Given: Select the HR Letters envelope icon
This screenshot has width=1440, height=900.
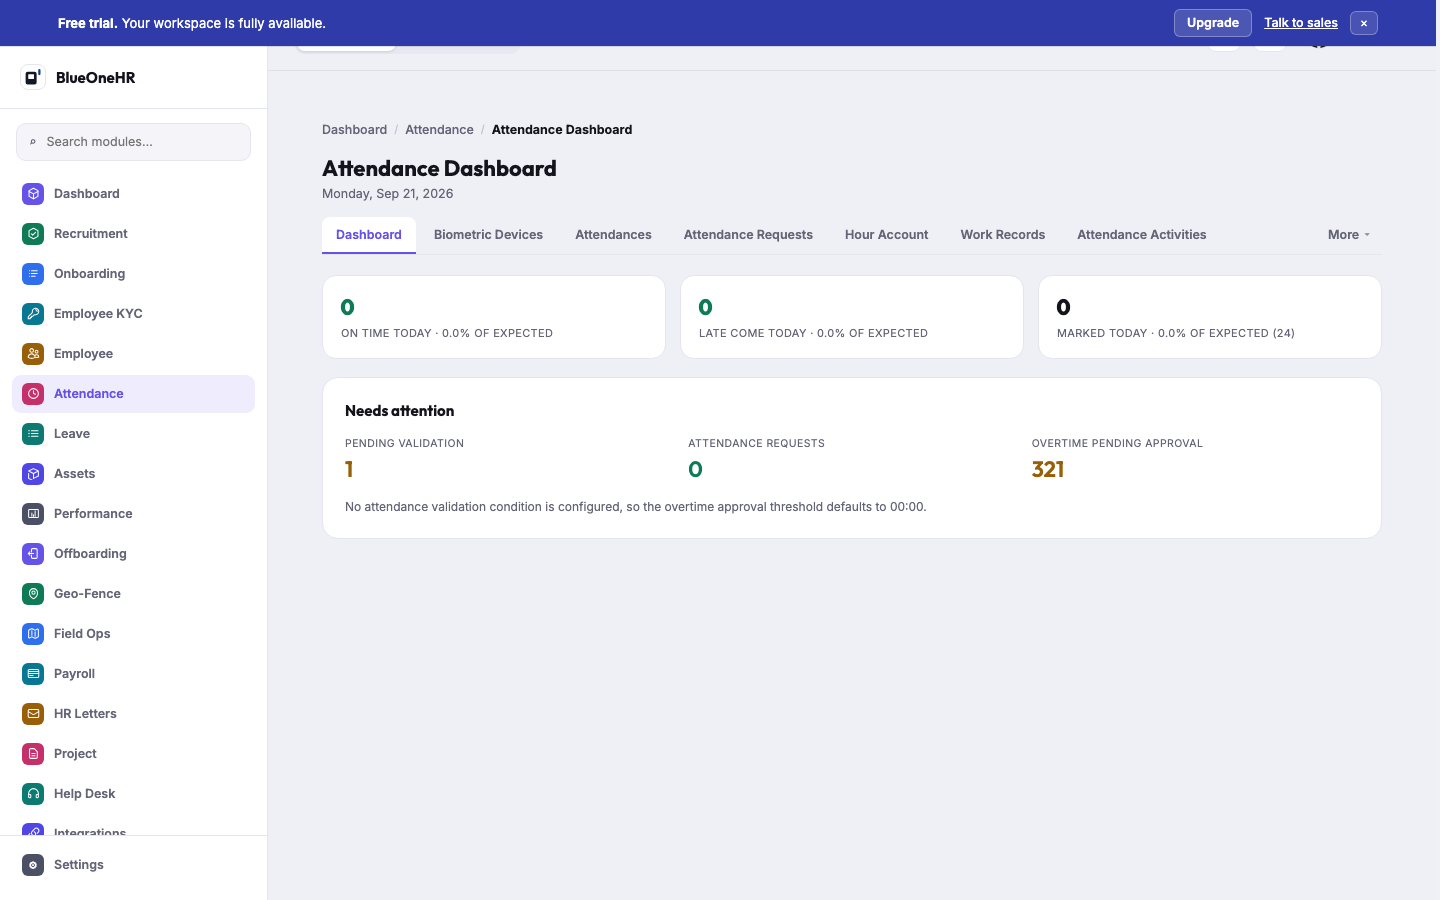Looking at the screenshot, I should (33, 714).
